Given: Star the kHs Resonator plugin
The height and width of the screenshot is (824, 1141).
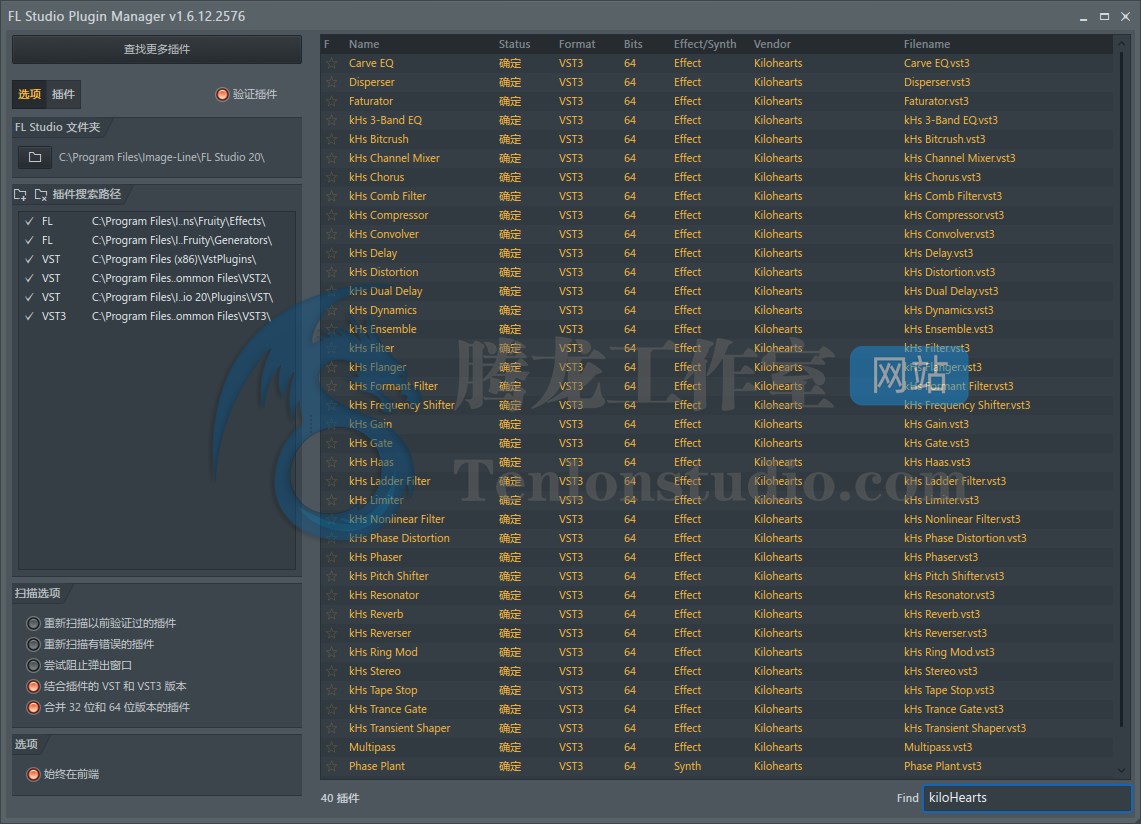Looking at the screenshot, I should coord(332,595).
